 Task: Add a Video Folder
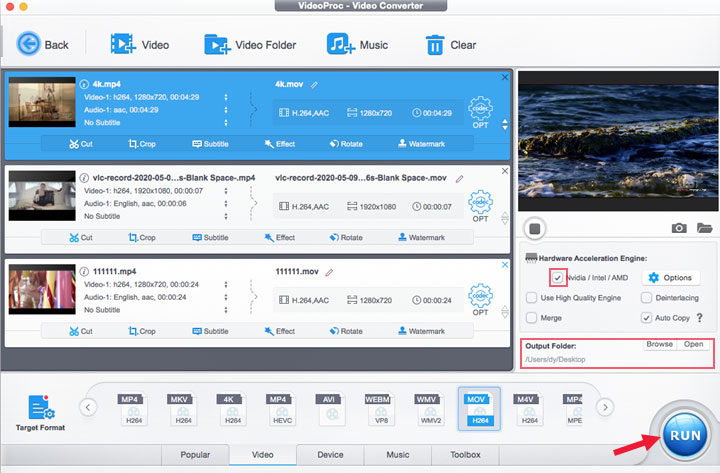(x=250, y=45)
